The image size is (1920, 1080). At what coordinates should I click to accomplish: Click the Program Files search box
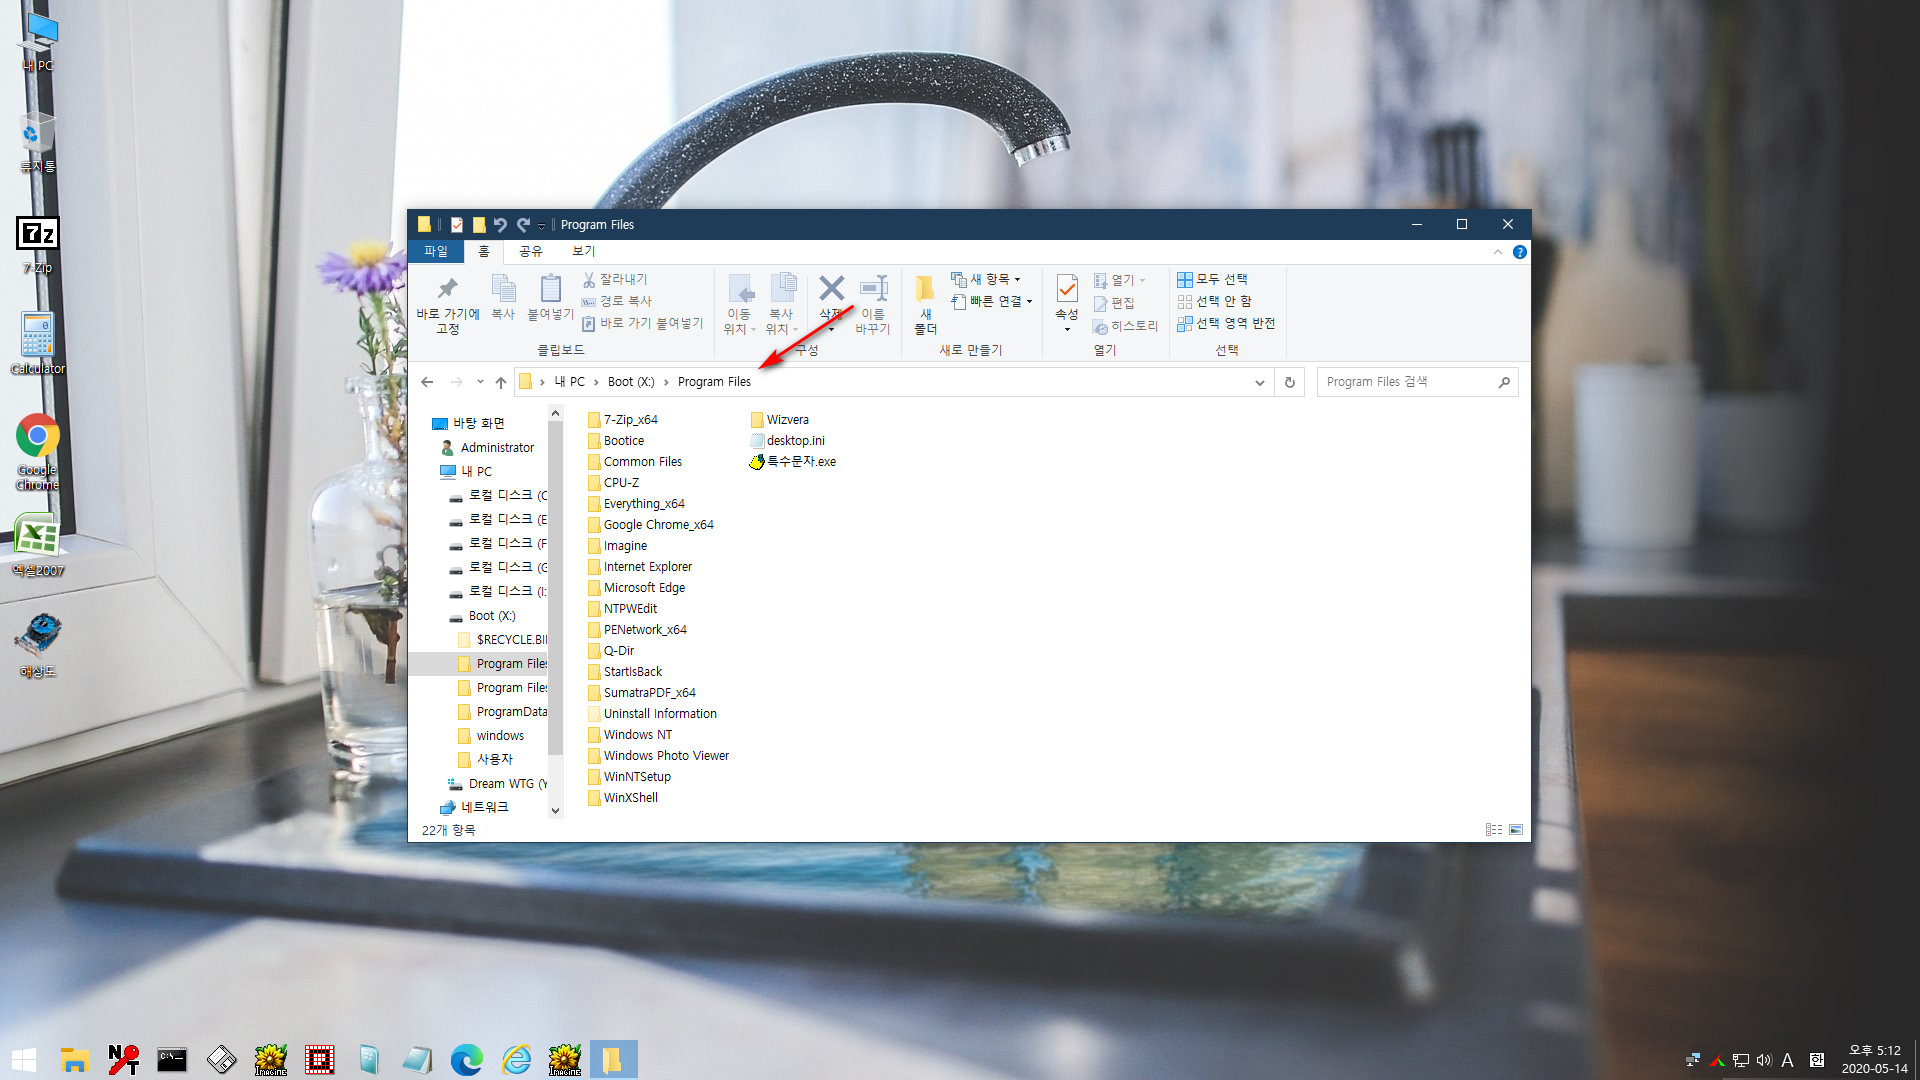[x=1417, y=382]
